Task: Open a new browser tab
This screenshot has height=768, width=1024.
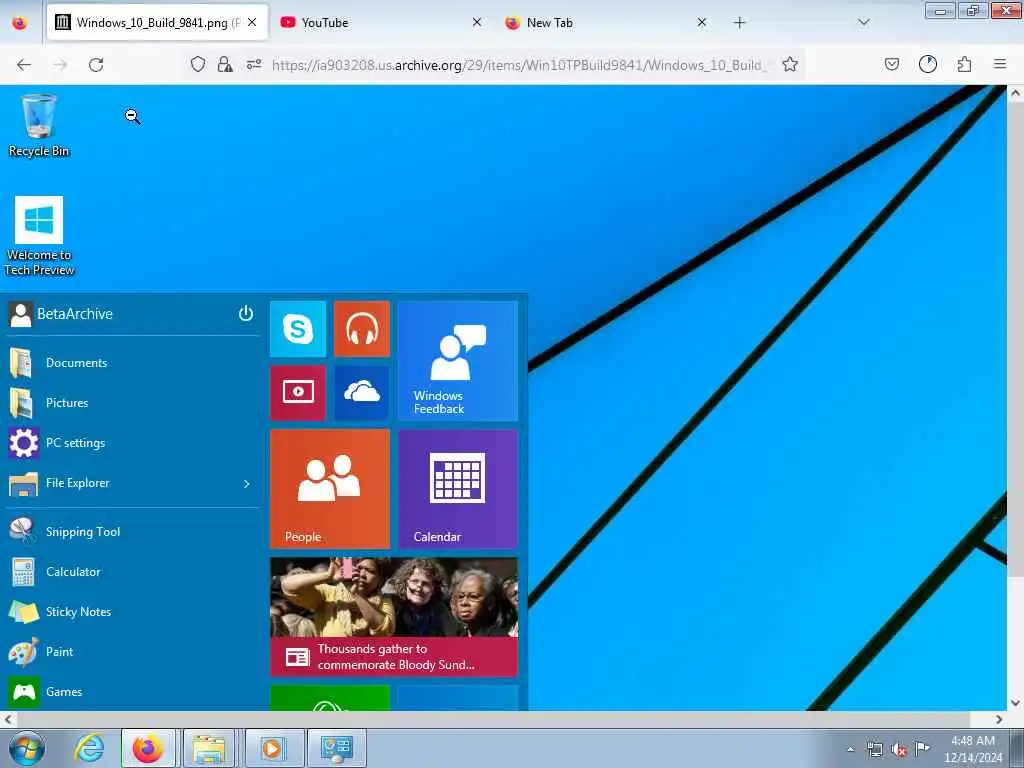Action: 739,23
